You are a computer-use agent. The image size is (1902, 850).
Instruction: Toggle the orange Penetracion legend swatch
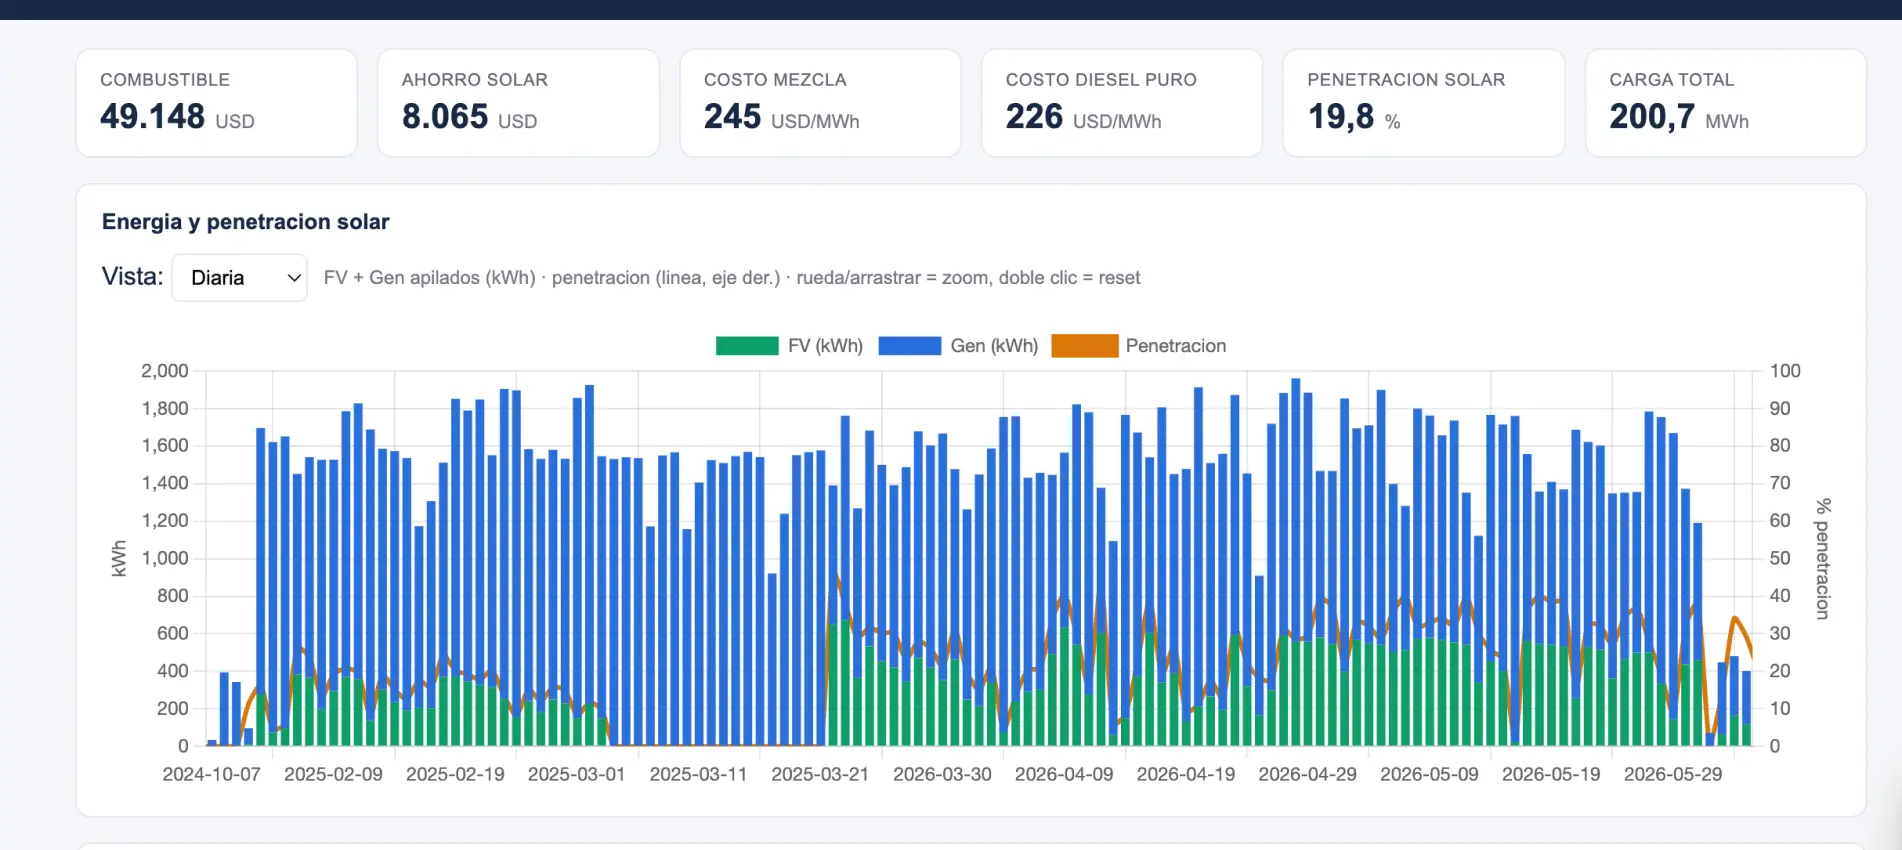click(1085, 346)
